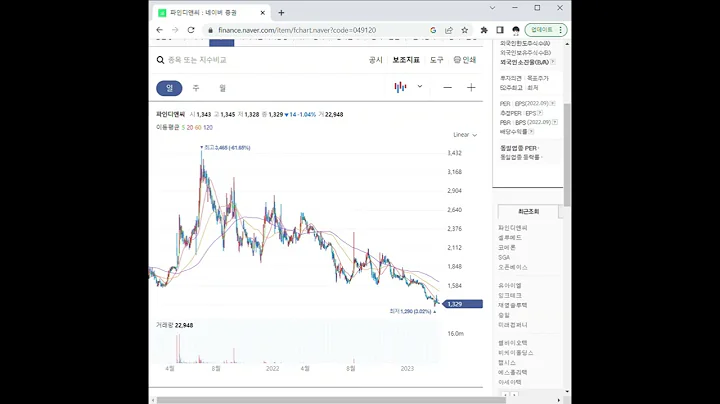This screenshot has height=404, width=720.
Task: Click the 최고 3,465 high price label
Action: [227, 148]
